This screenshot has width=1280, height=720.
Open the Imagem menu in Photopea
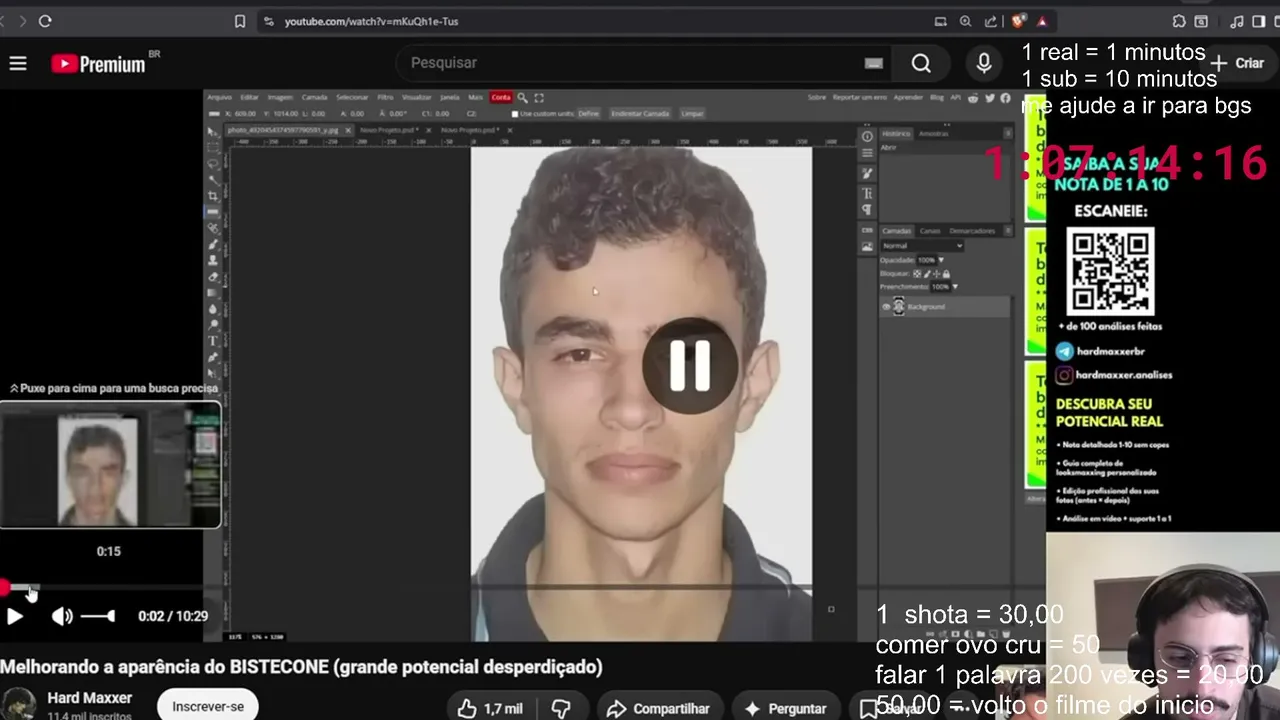280,97
